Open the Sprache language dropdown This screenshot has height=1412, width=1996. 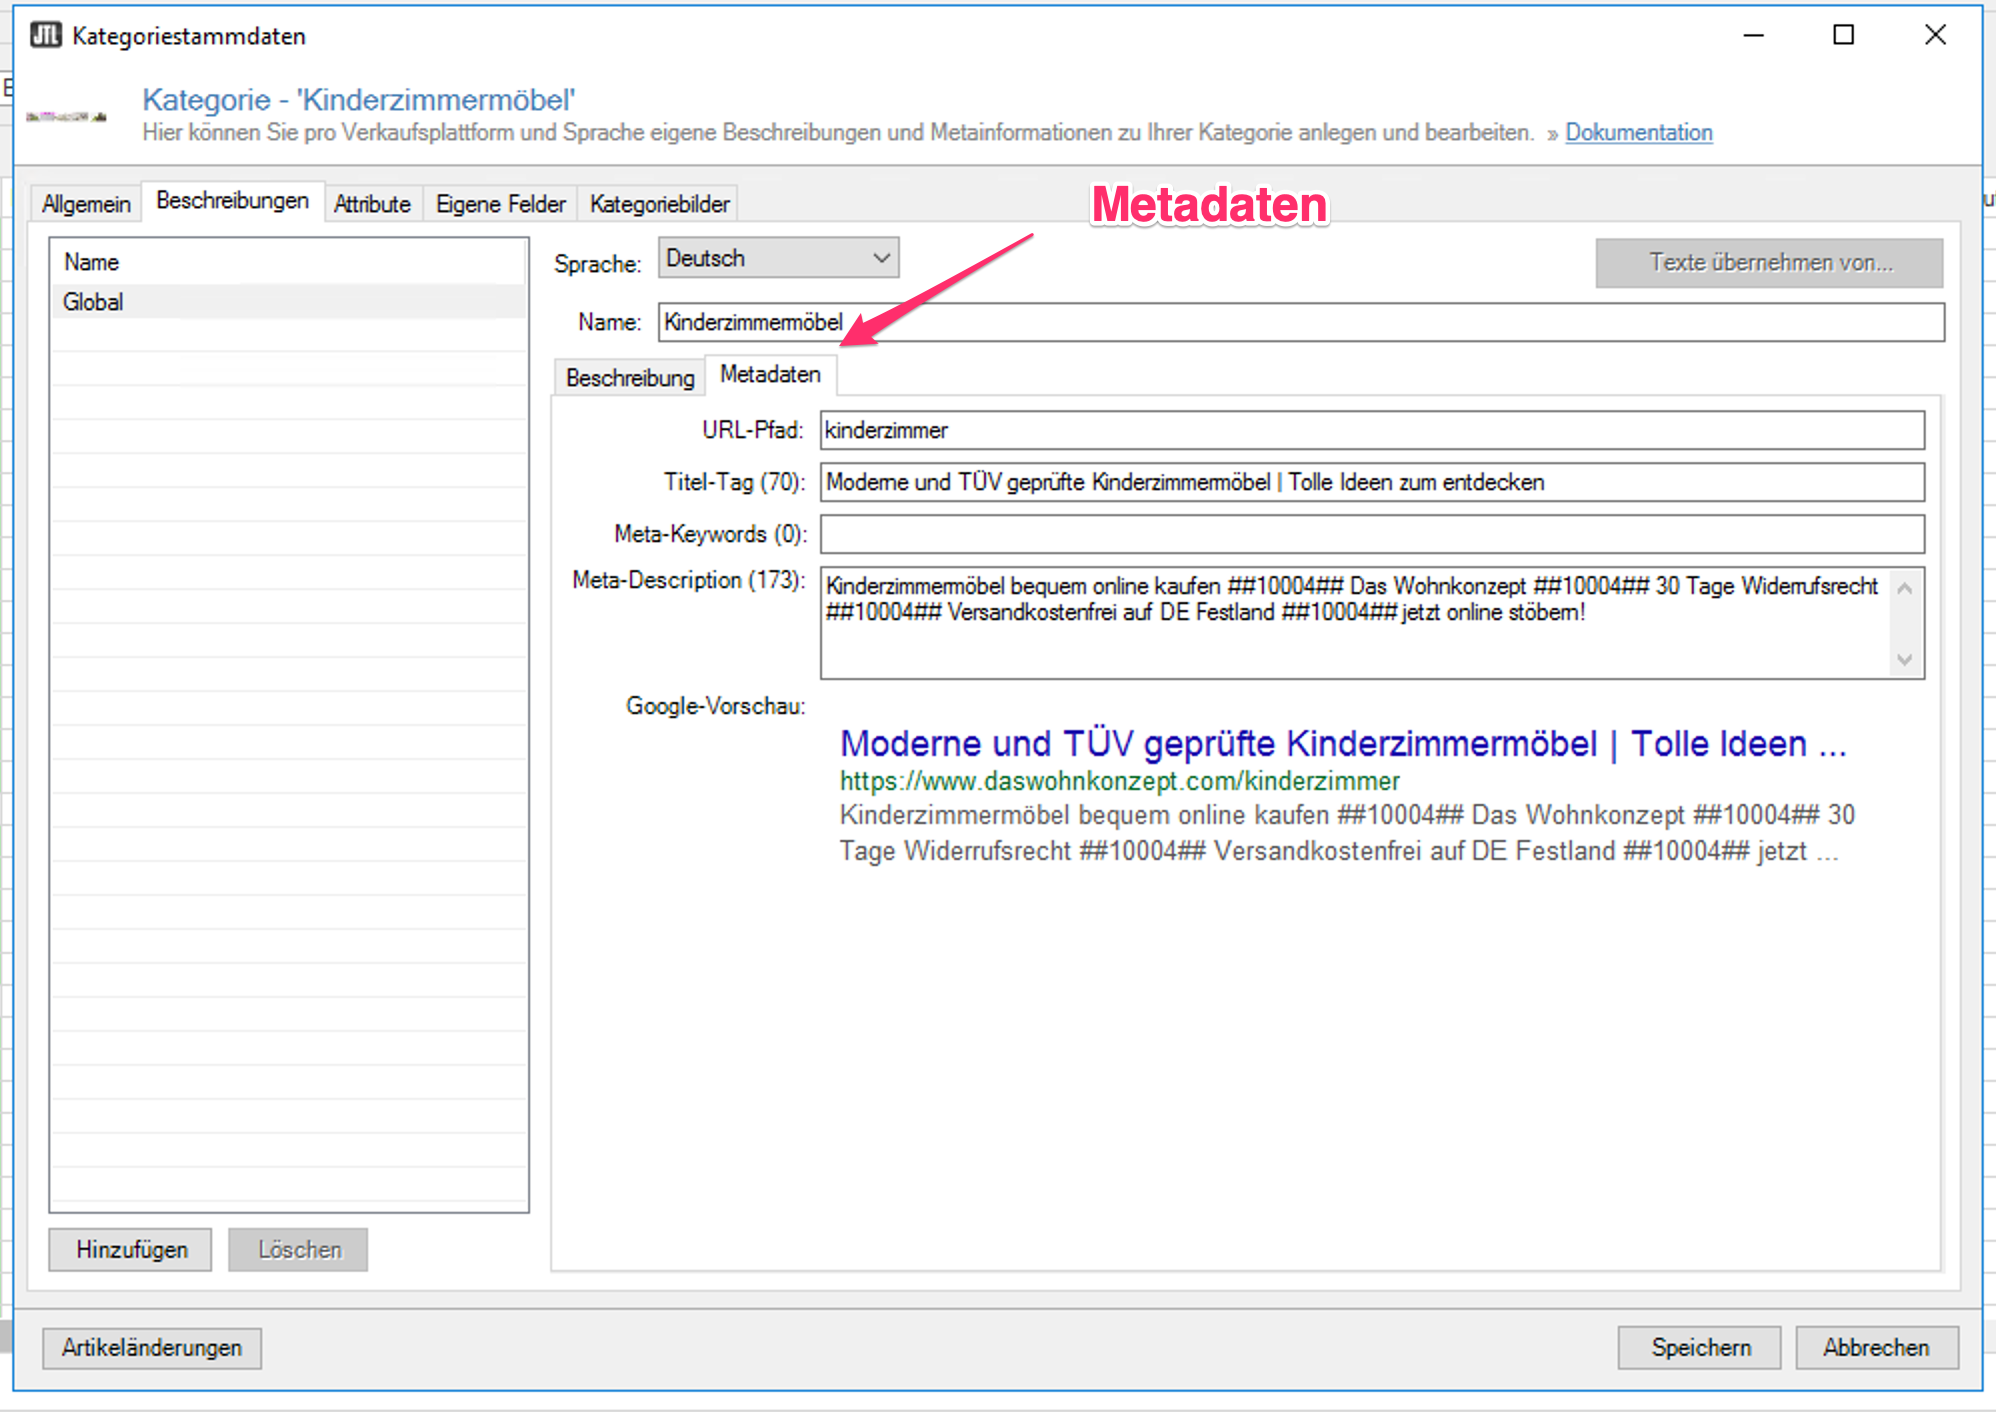pyautogui.click(x=778, y=258)
